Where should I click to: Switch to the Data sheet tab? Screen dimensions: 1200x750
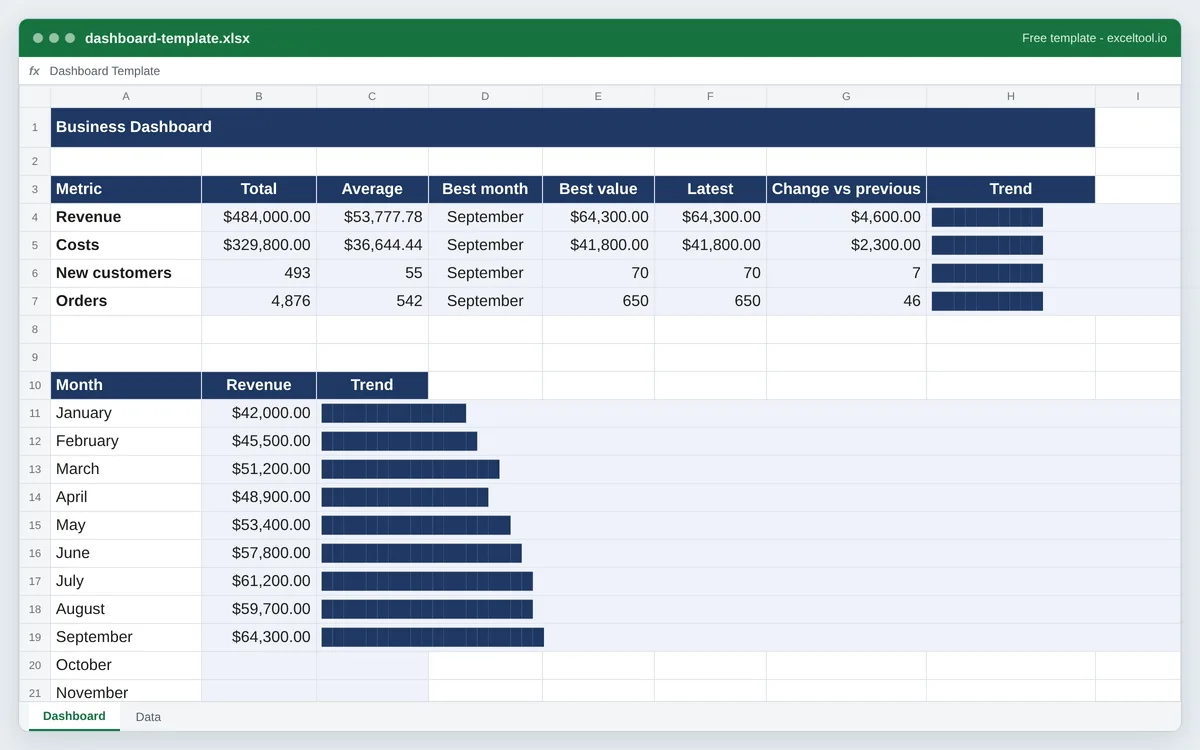[x=148, y=717]
